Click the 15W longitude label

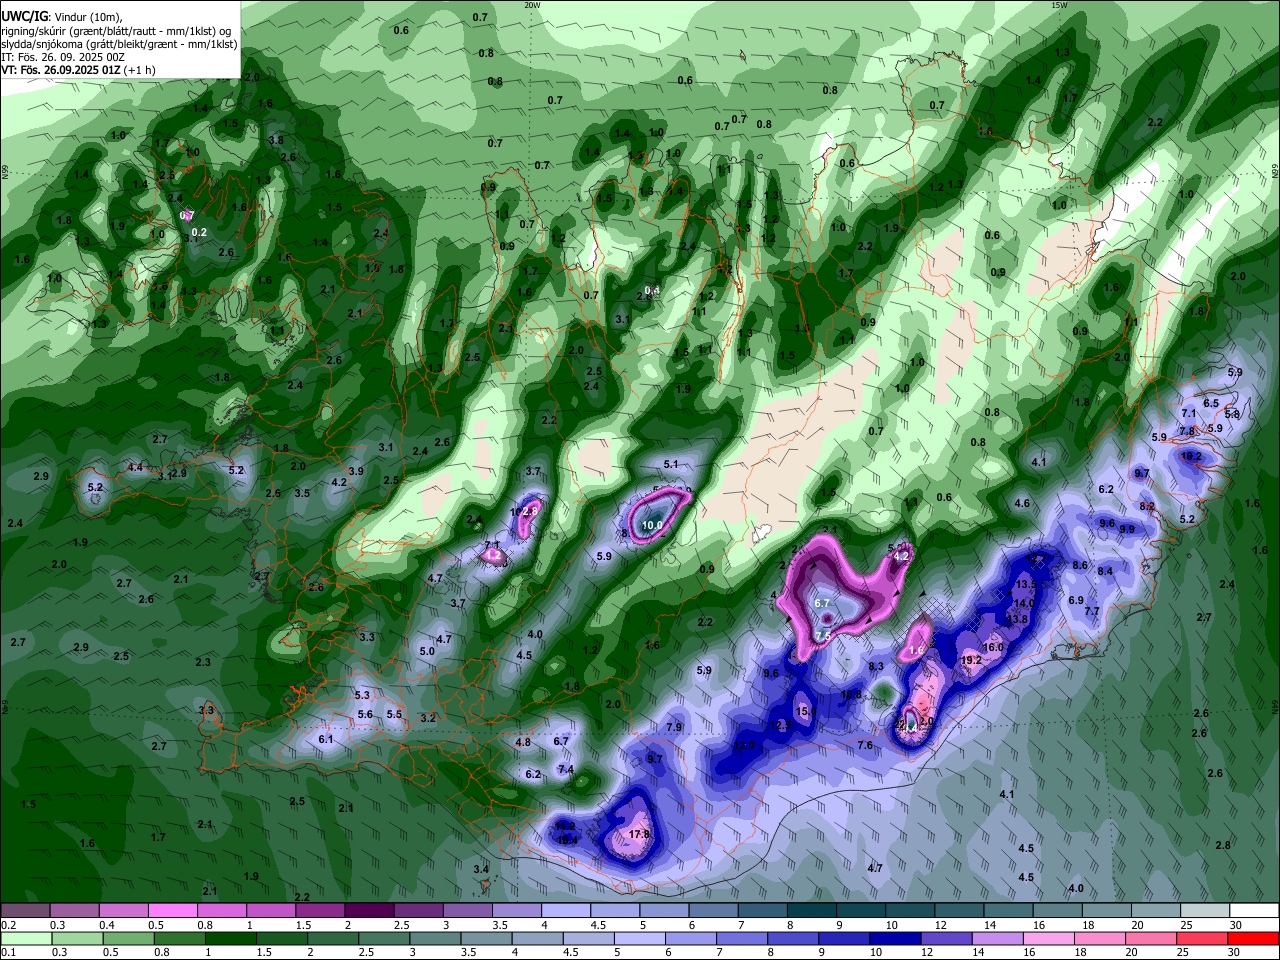coord(1059,5)
